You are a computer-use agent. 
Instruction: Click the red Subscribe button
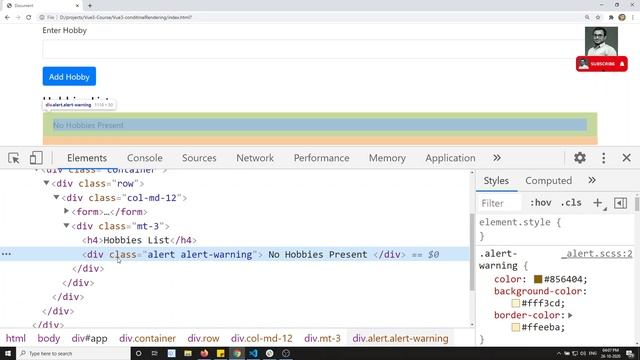[x=602, y=64]
